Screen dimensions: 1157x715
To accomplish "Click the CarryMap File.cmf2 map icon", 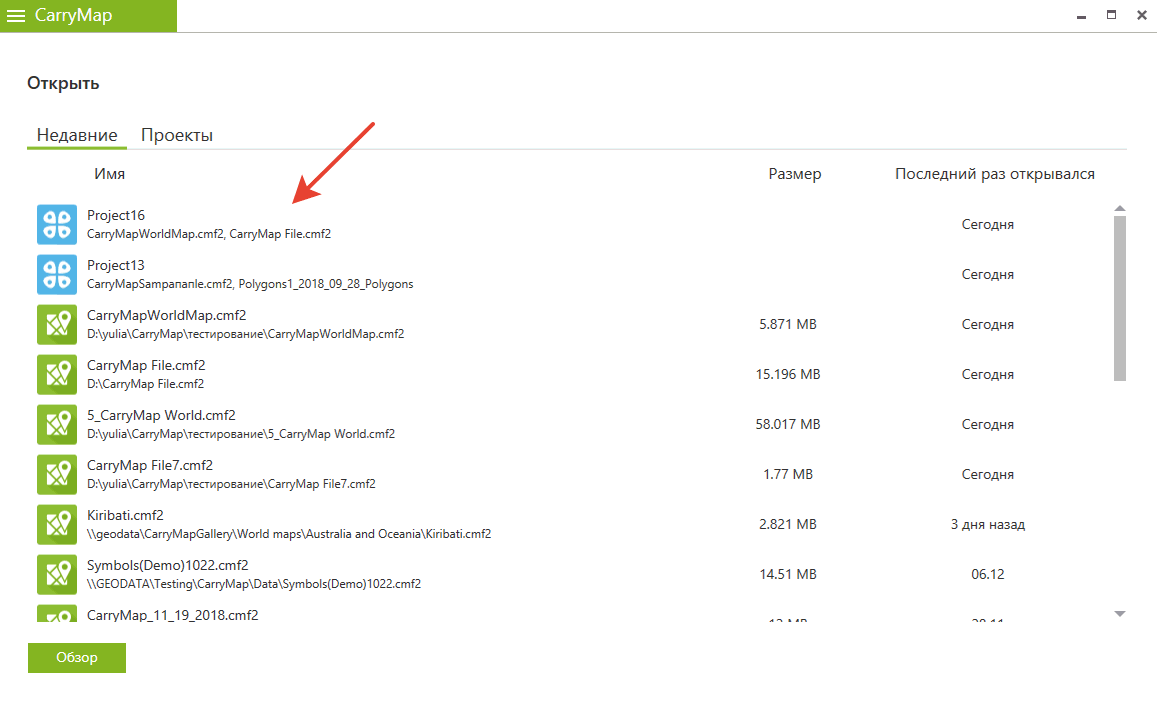I will [x=57, y=375].
